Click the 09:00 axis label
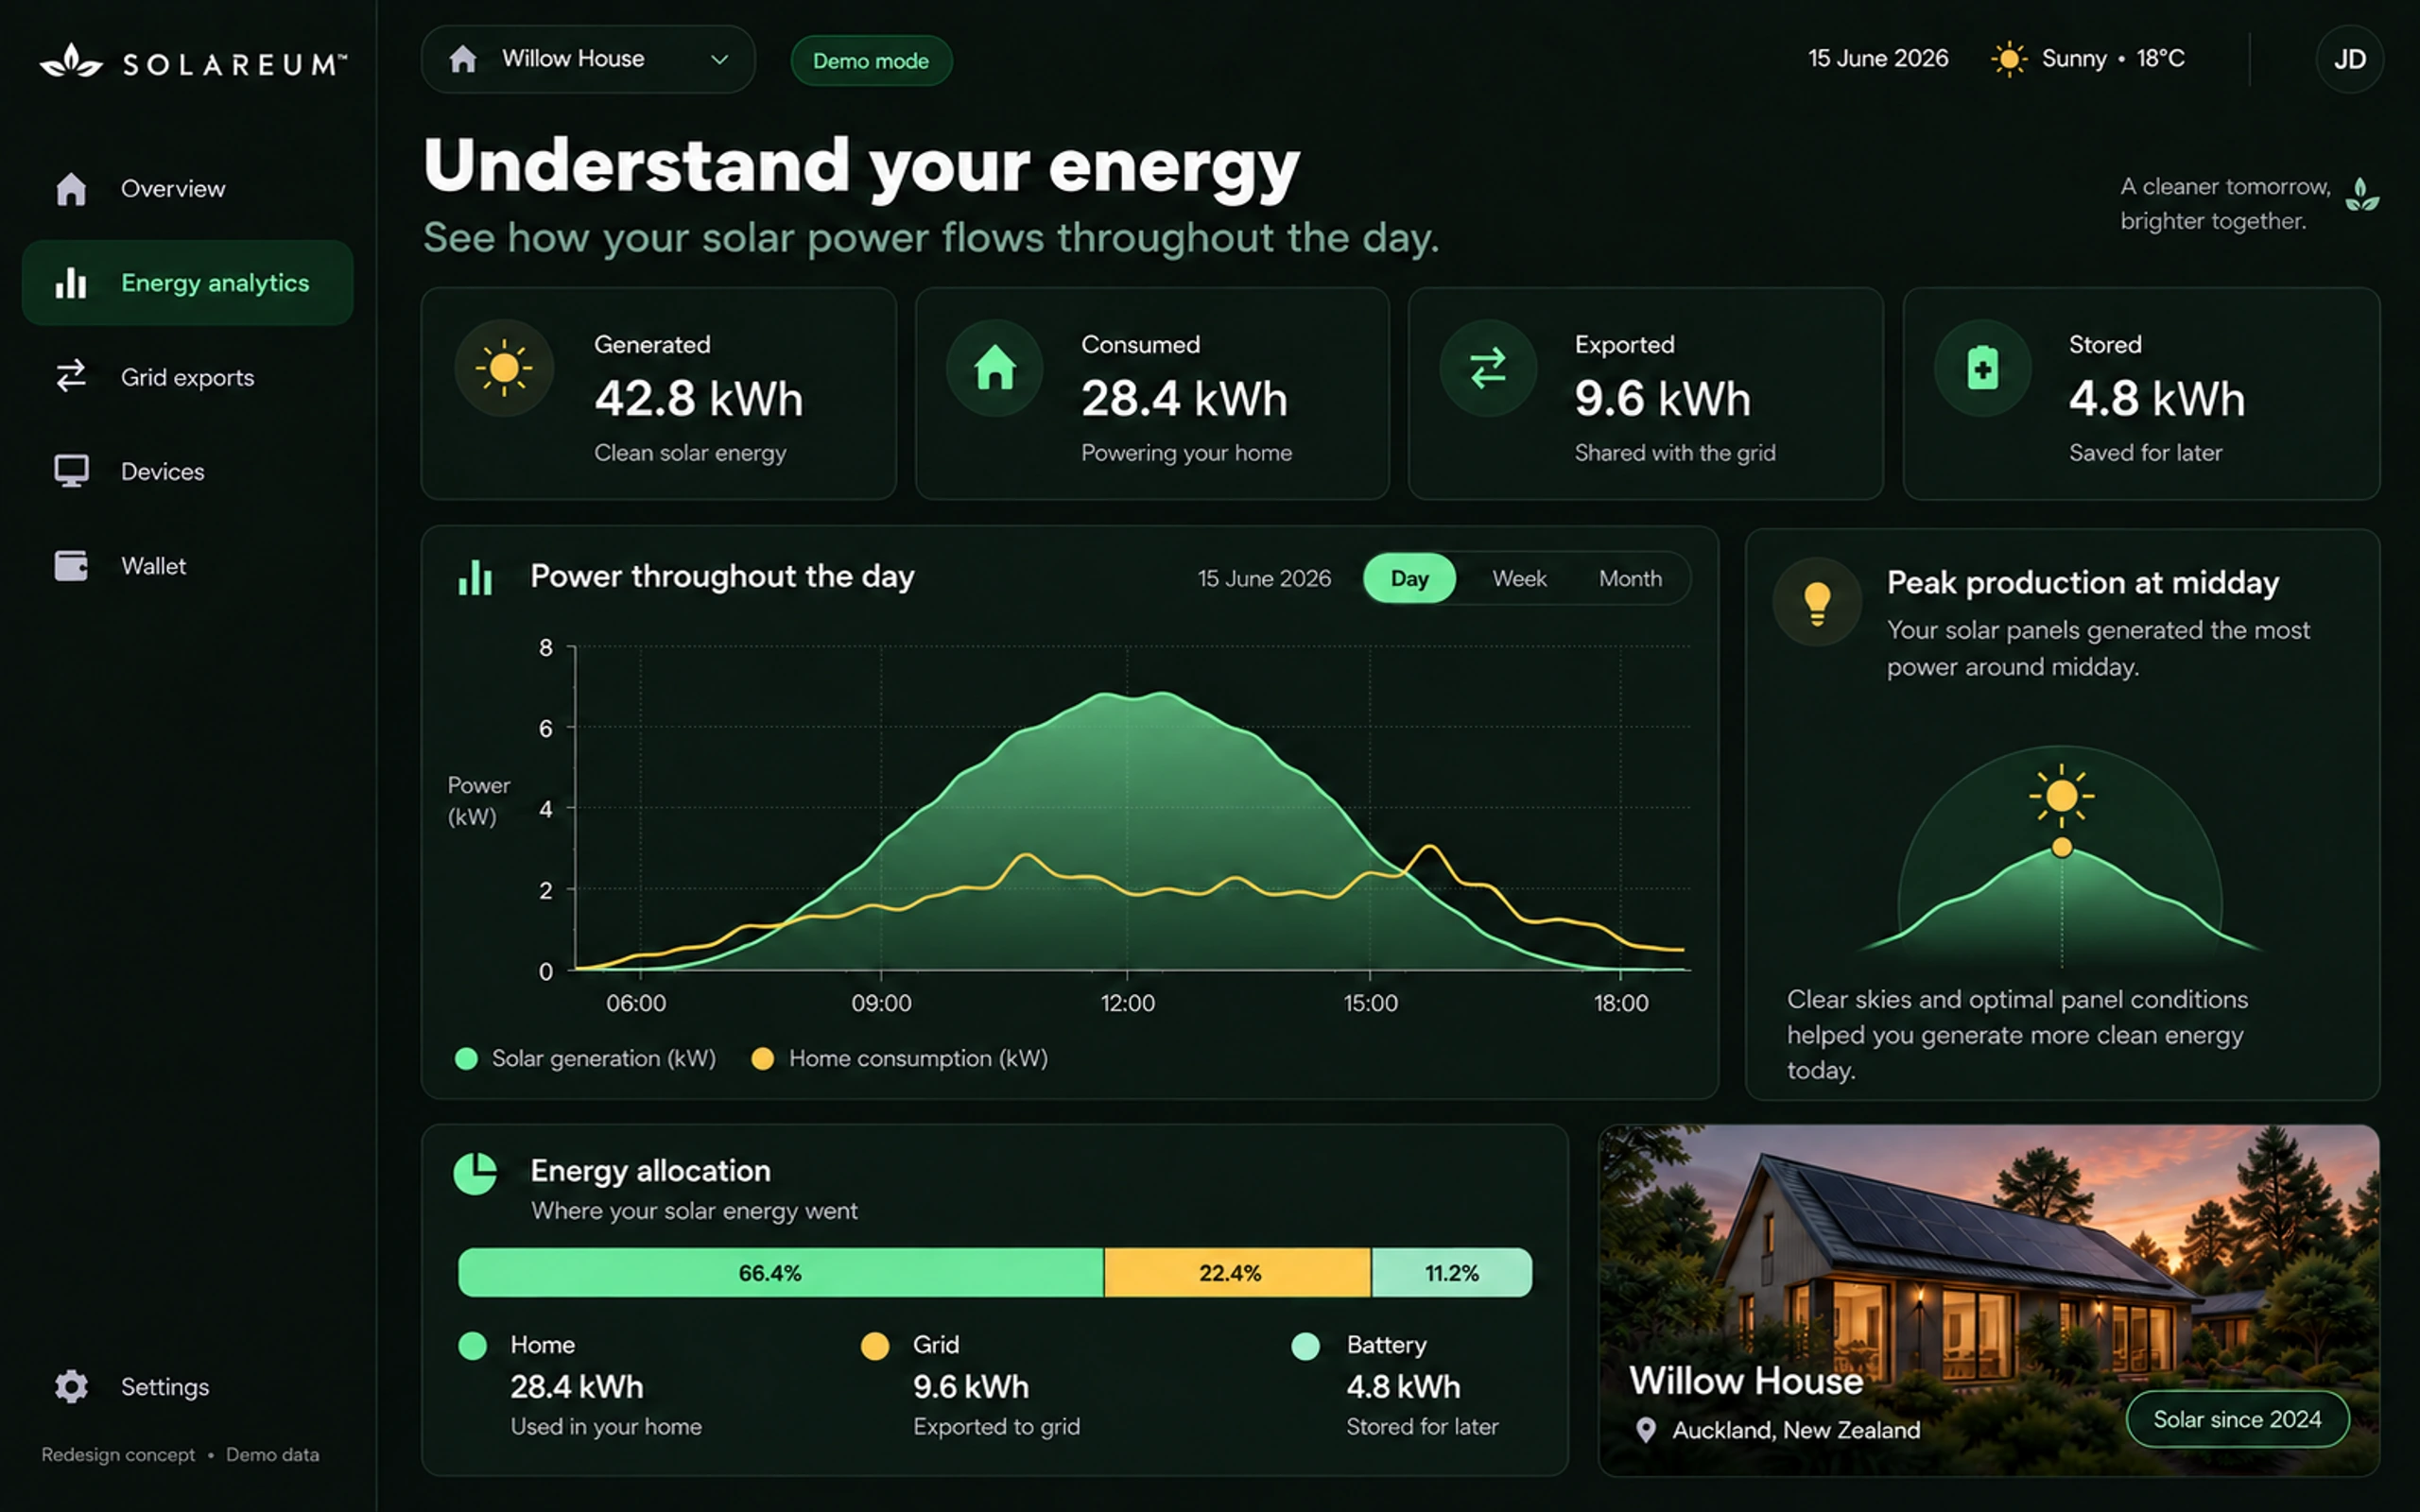This screenshot has width=2420, height=1512. click(881, 1003)
